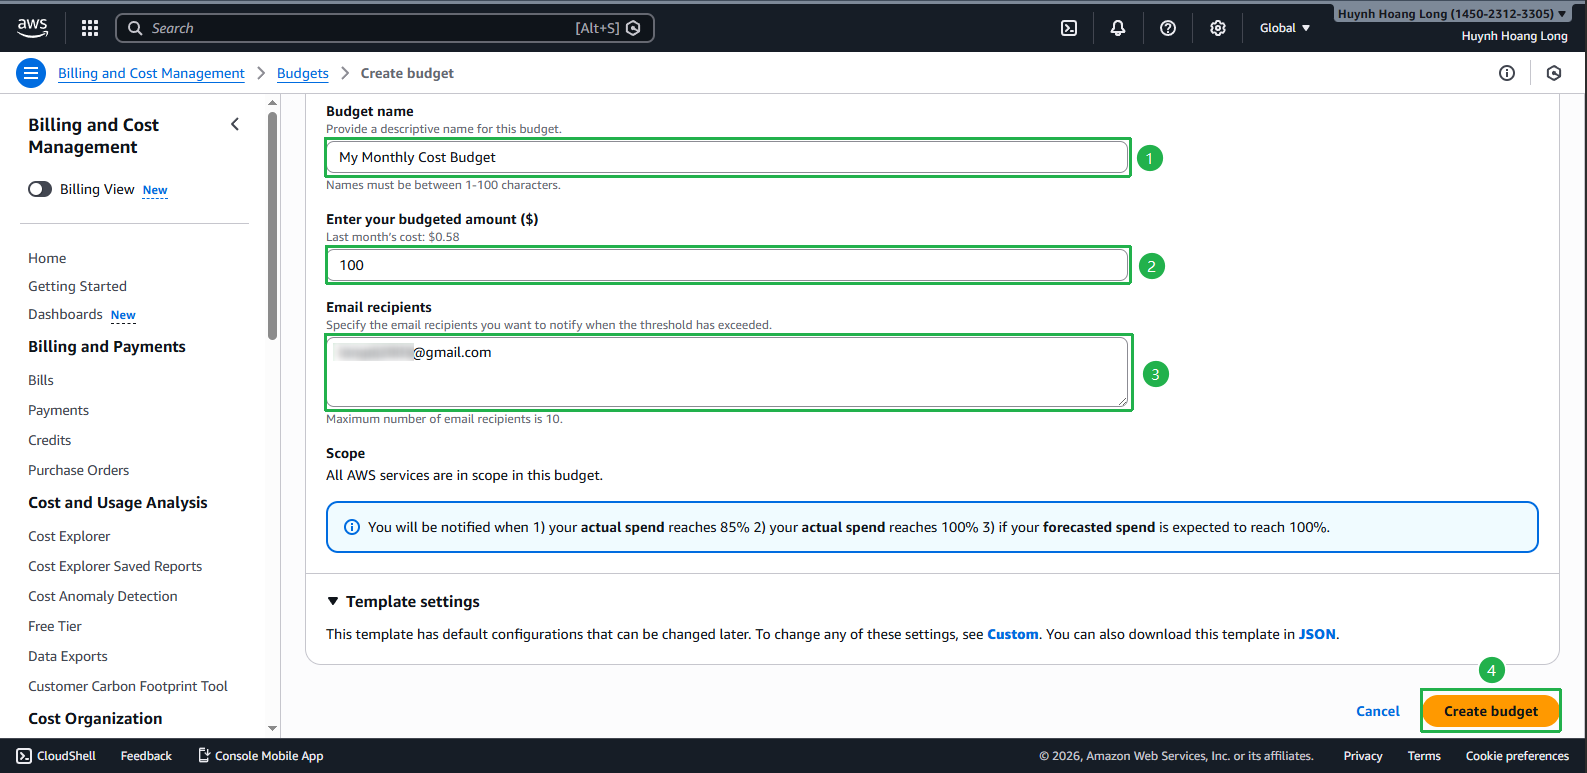This screenshot has width=1587, height=773.
Task: Click the budgeted amount input field
Action: click(x=727, y=265)
